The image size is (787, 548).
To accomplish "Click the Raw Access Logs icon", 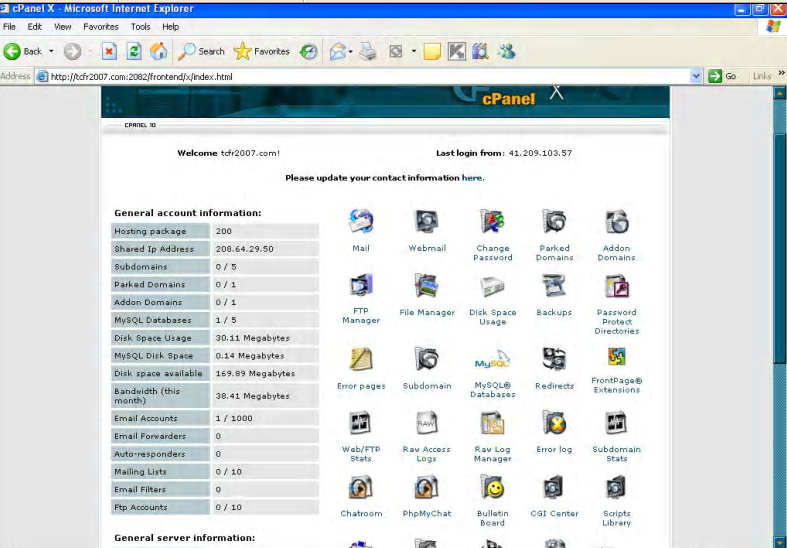I will click(x=427, y=423).
